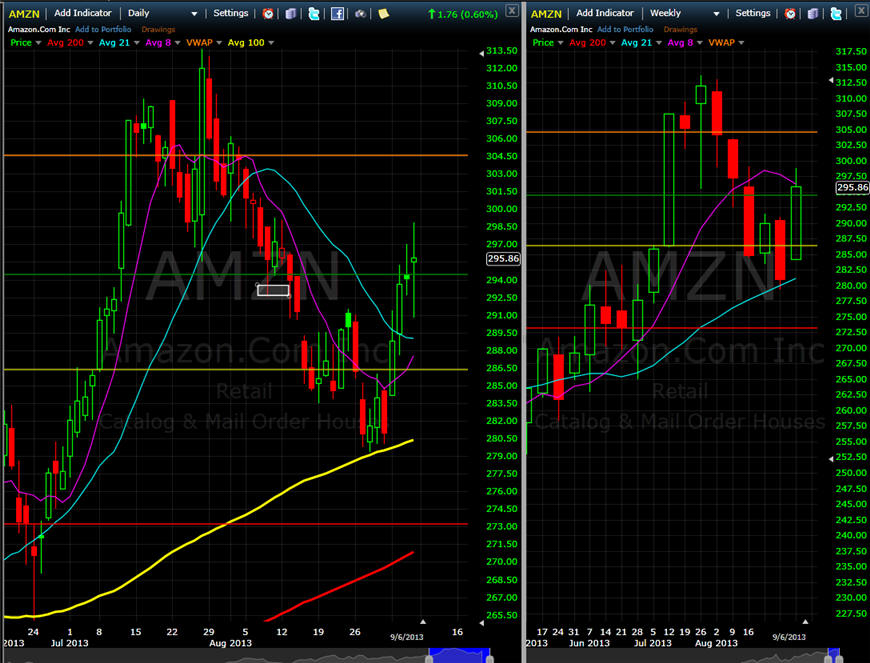Click the Price label in Daily chart

pyautogui.click(x=21, y=43)
